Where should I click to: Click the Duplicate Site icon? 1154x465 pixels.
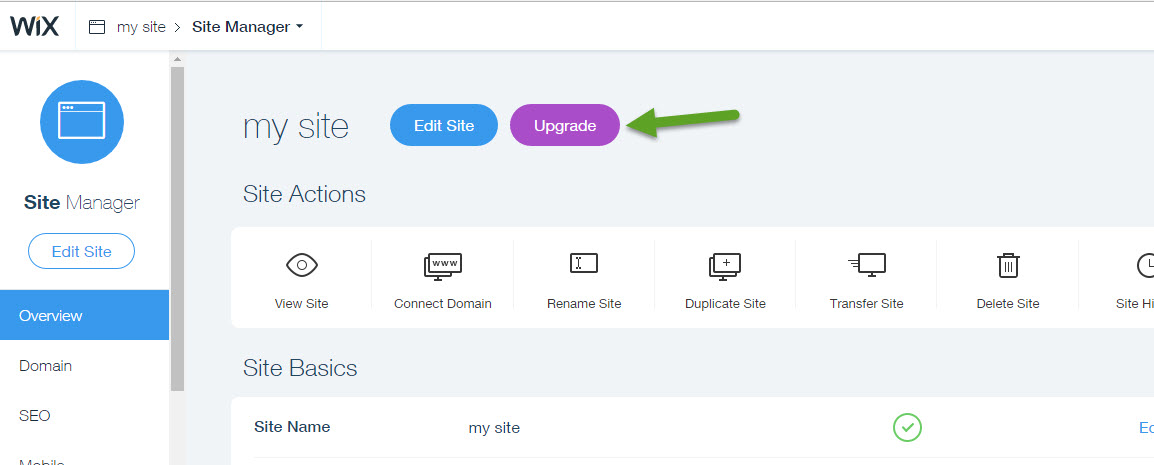point(725,266)
